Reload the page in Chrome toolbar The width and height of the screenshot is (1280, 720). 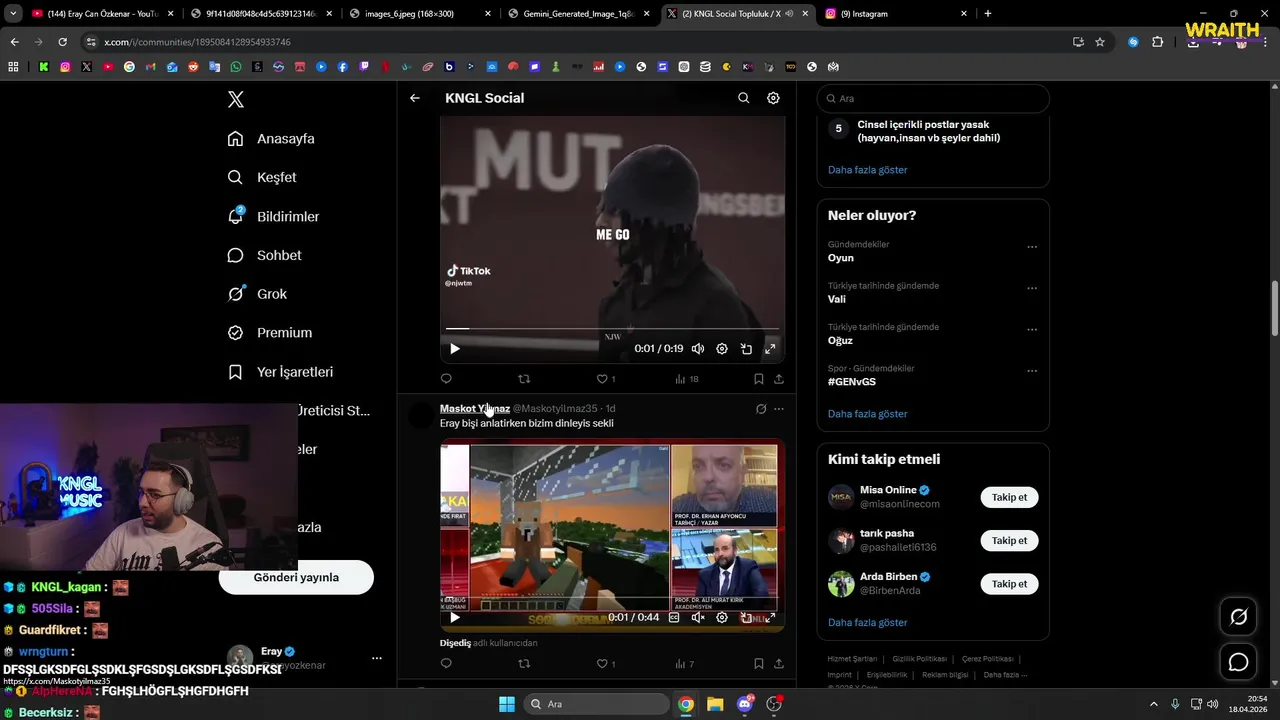click(x=62, y=42)
